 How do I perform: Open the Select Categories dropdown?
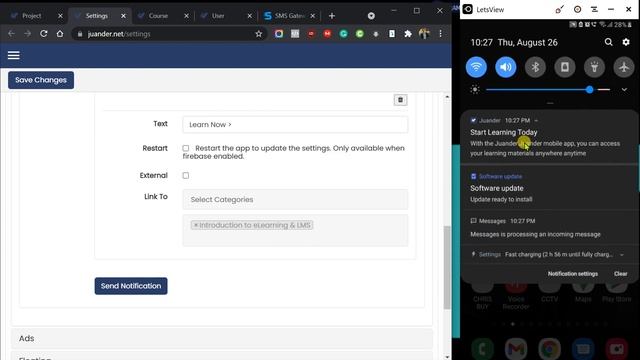tap(295, 200)
